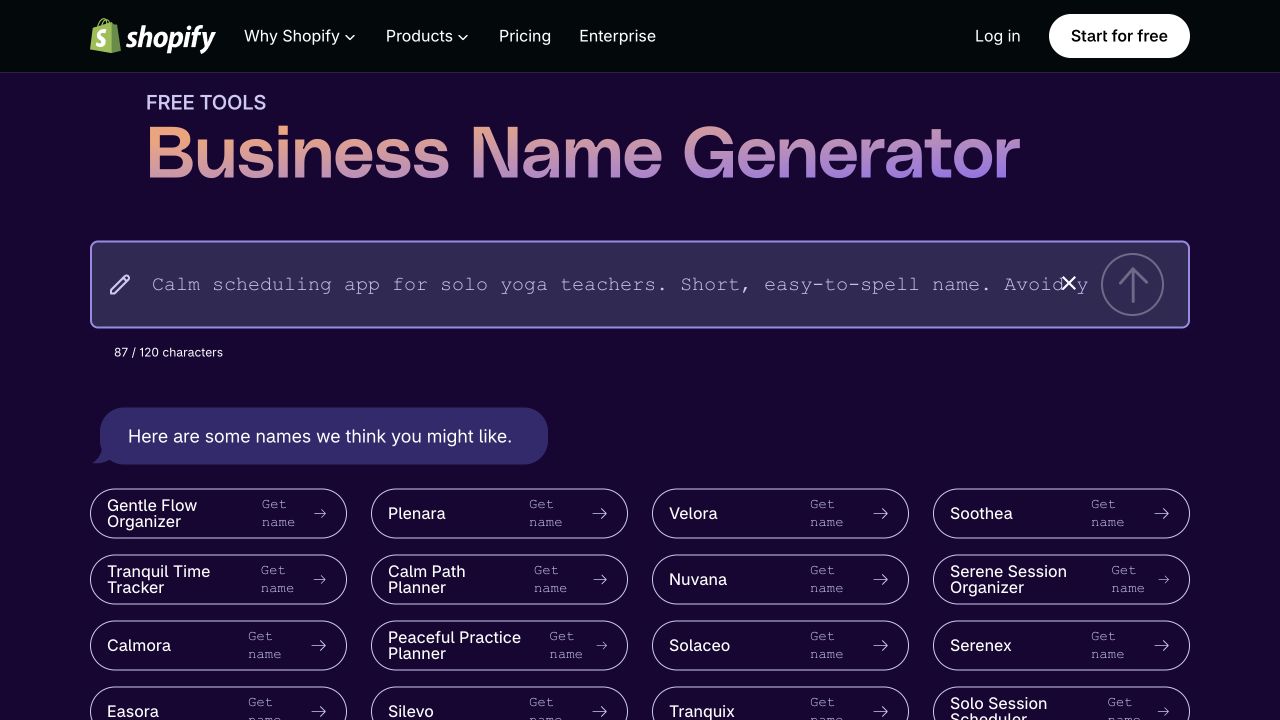Select the Tranquil Time Tracker name

coord(218,580)
